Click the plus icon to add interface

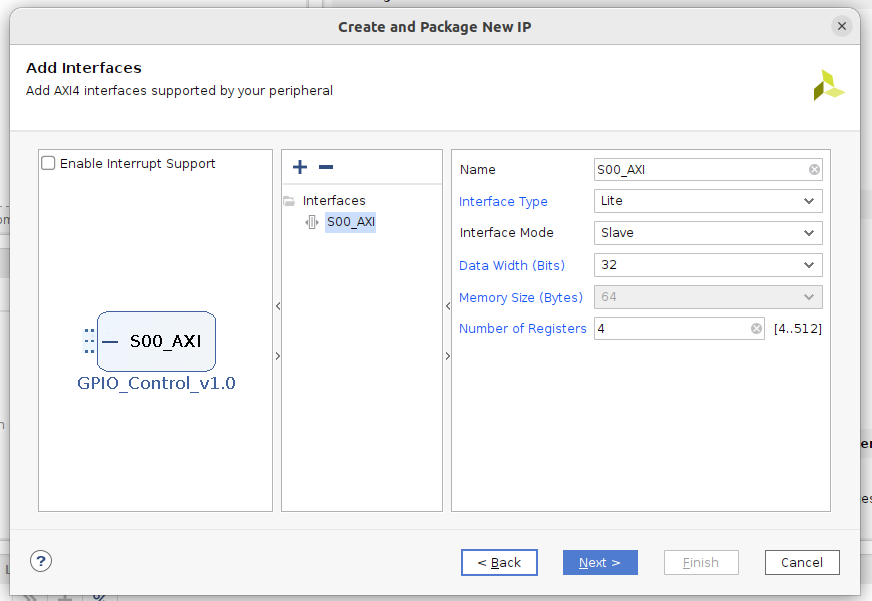299,167
